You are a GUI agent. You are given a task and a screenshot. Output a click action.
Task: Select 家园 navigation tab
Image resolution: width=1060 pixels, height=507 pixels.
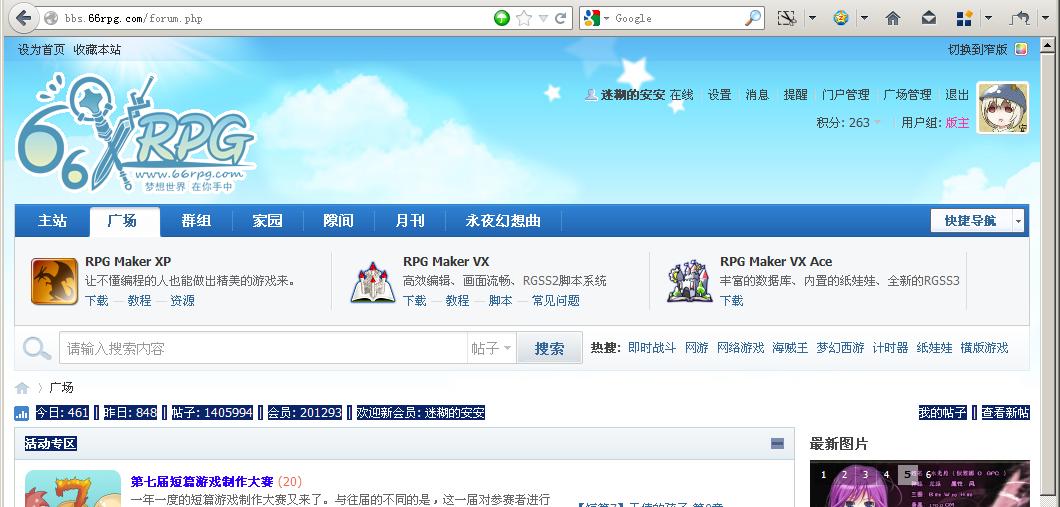click(x=268, y=220)
